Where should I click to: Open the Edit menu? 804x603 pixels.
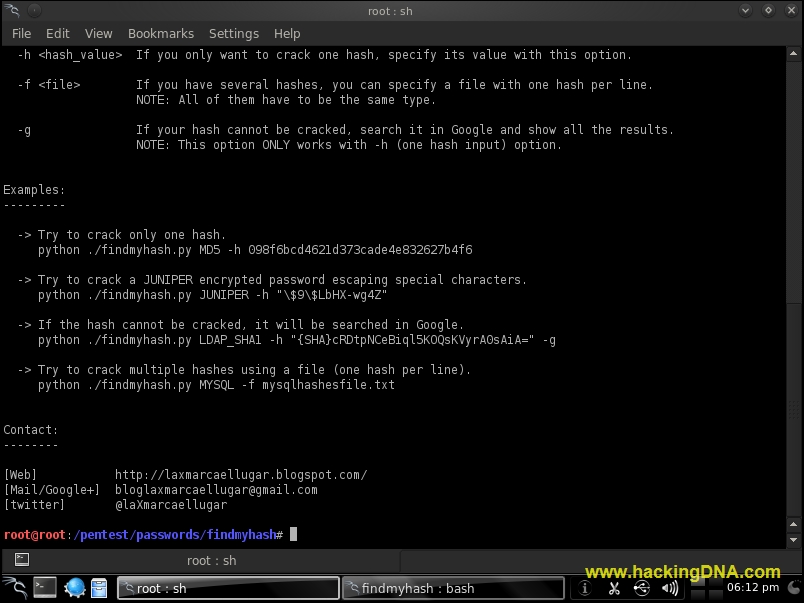click(57, 34)
